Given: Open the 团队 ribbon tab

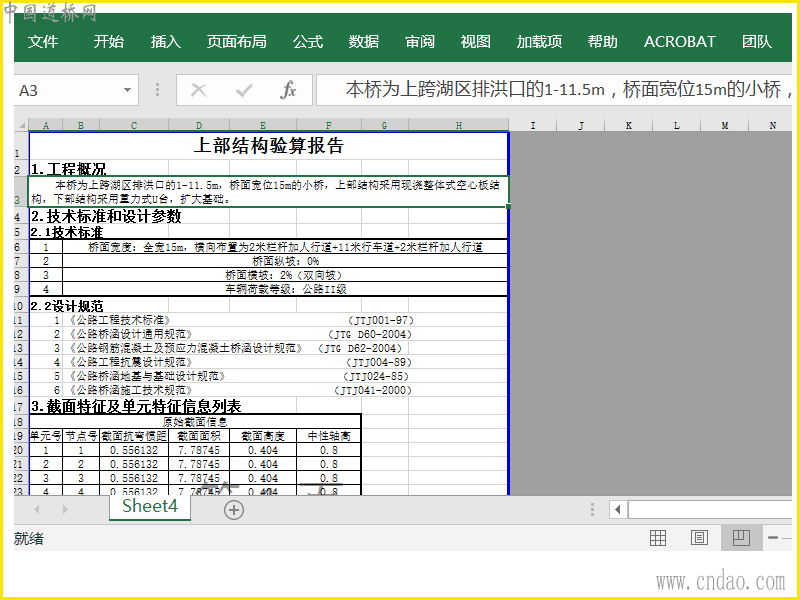Looking at the screenshot, I should [757, 41].
